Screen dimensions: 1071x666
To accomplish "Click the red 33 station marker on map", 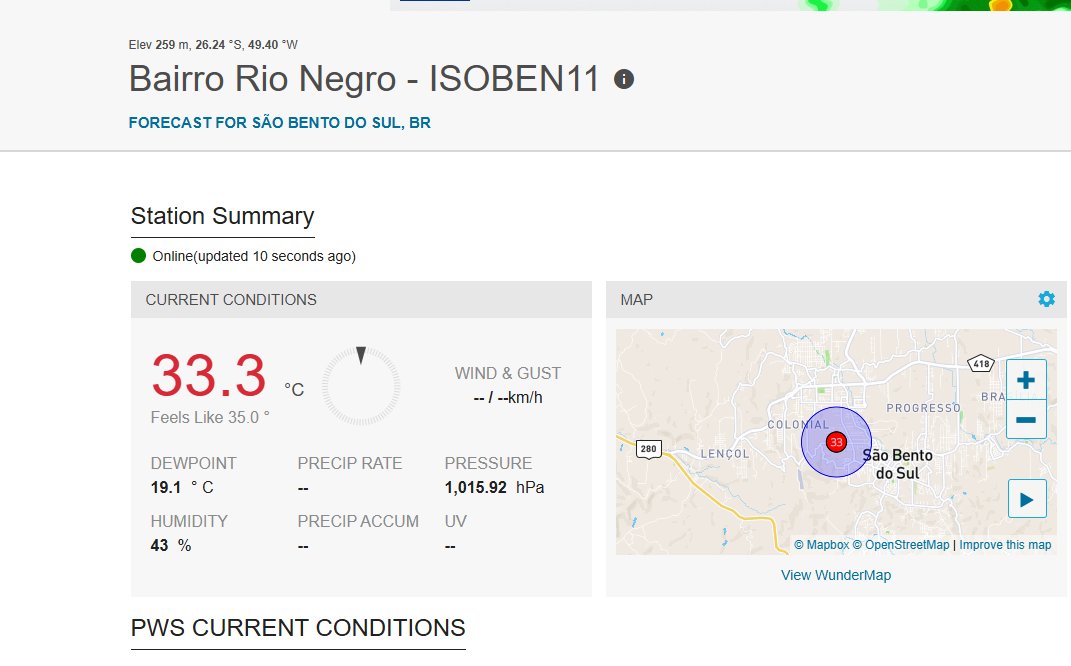I will (836, 442).
